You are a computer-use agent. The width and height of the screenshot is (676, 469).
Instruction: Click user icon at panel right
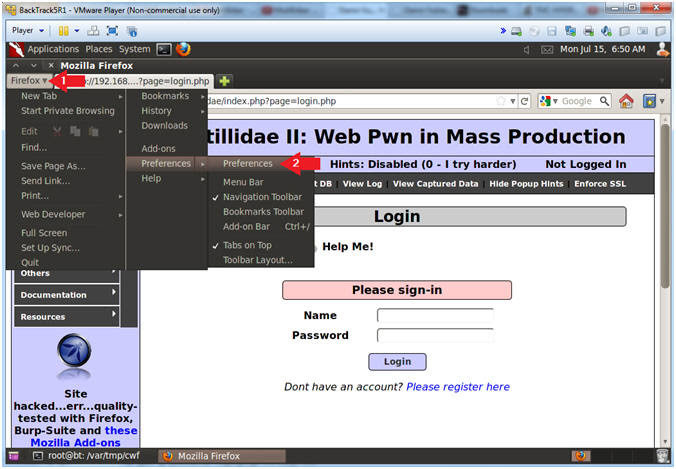[x=663, y=50]
